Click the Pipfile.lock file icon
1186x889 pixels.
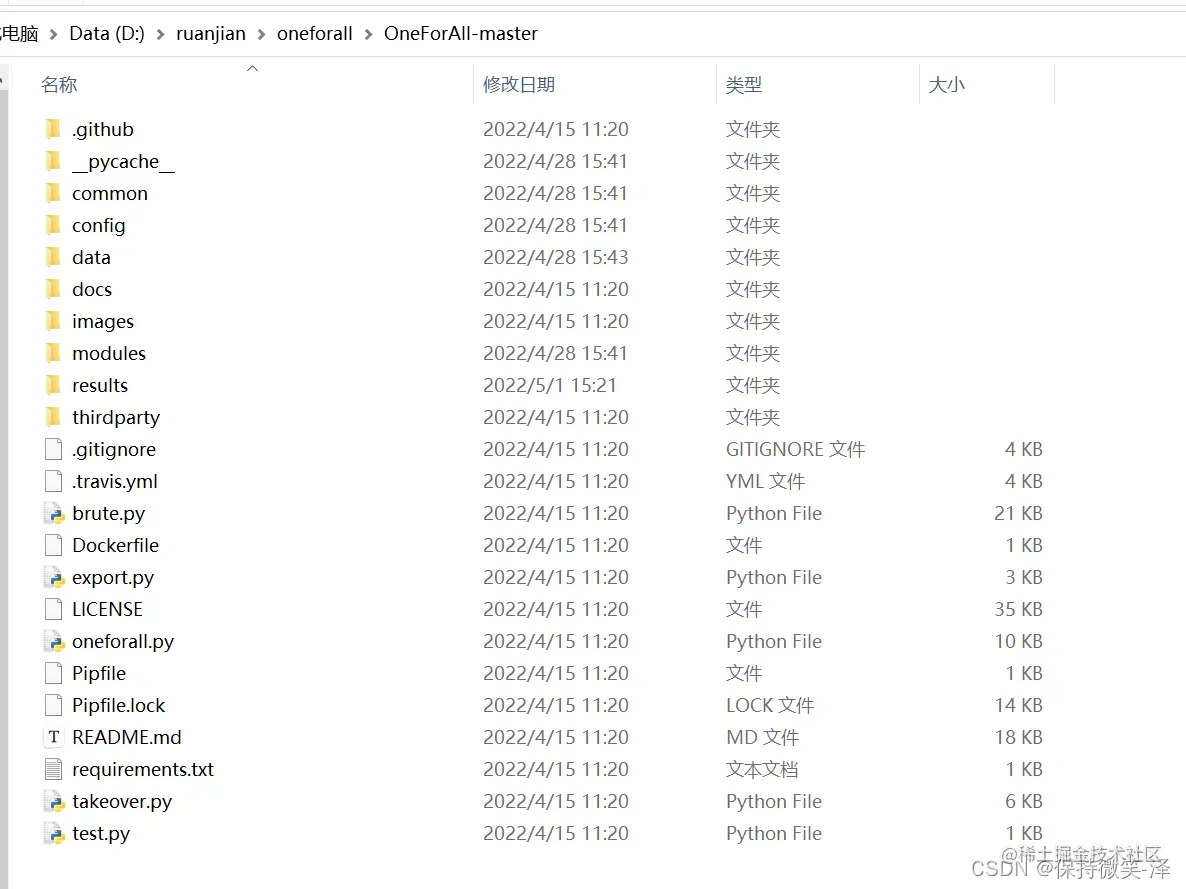(54, 705)
